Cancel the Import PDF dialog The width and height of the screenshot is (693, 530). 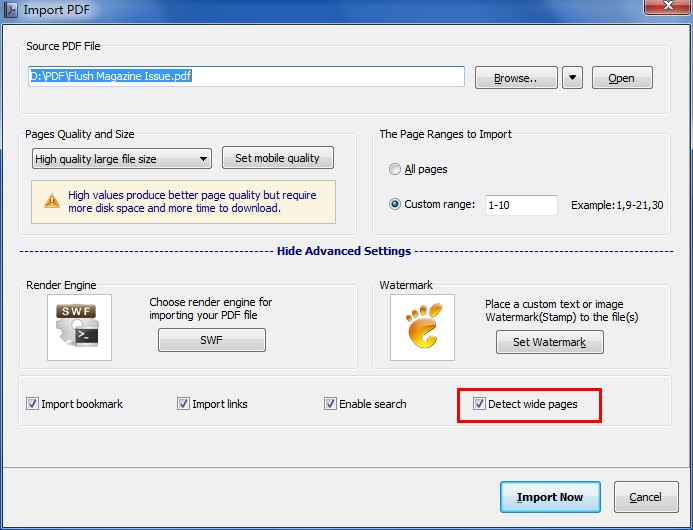646,497
